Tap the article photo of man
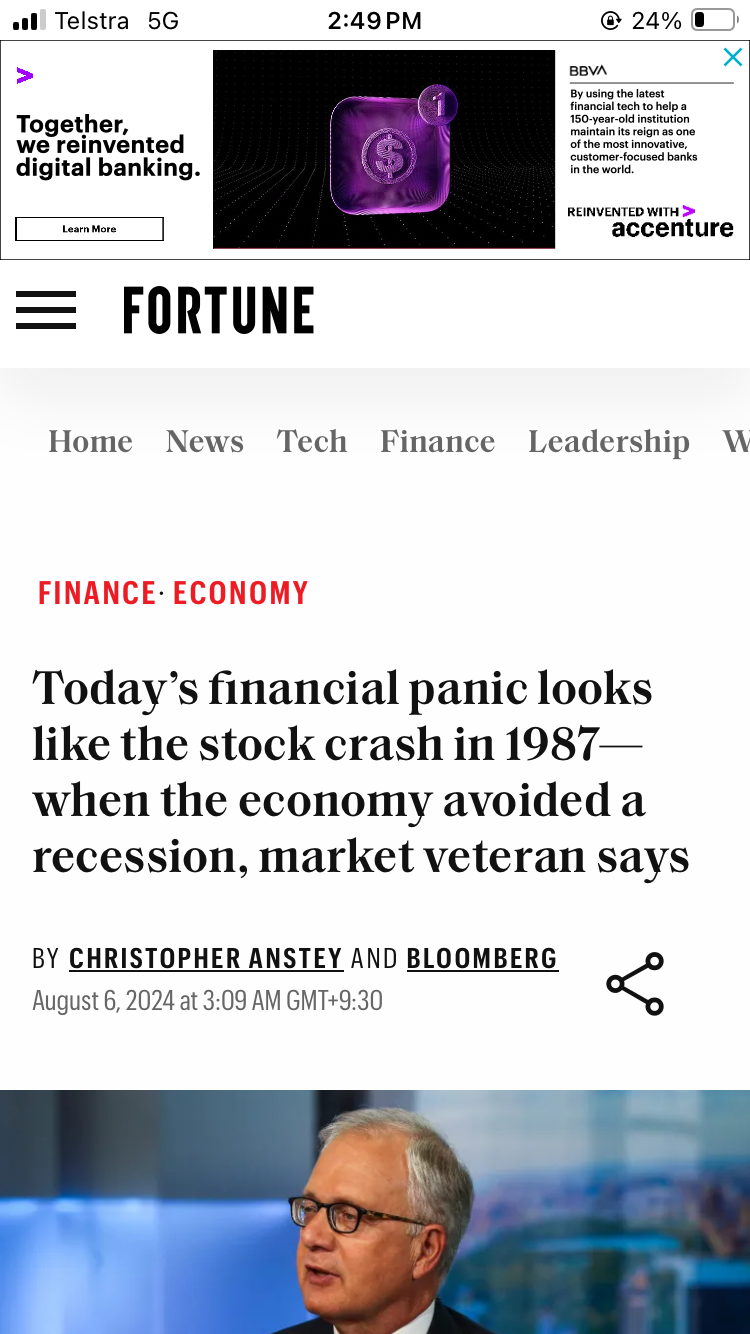The width and height of the screenshot is (750, 1334). coord(375,1212)
